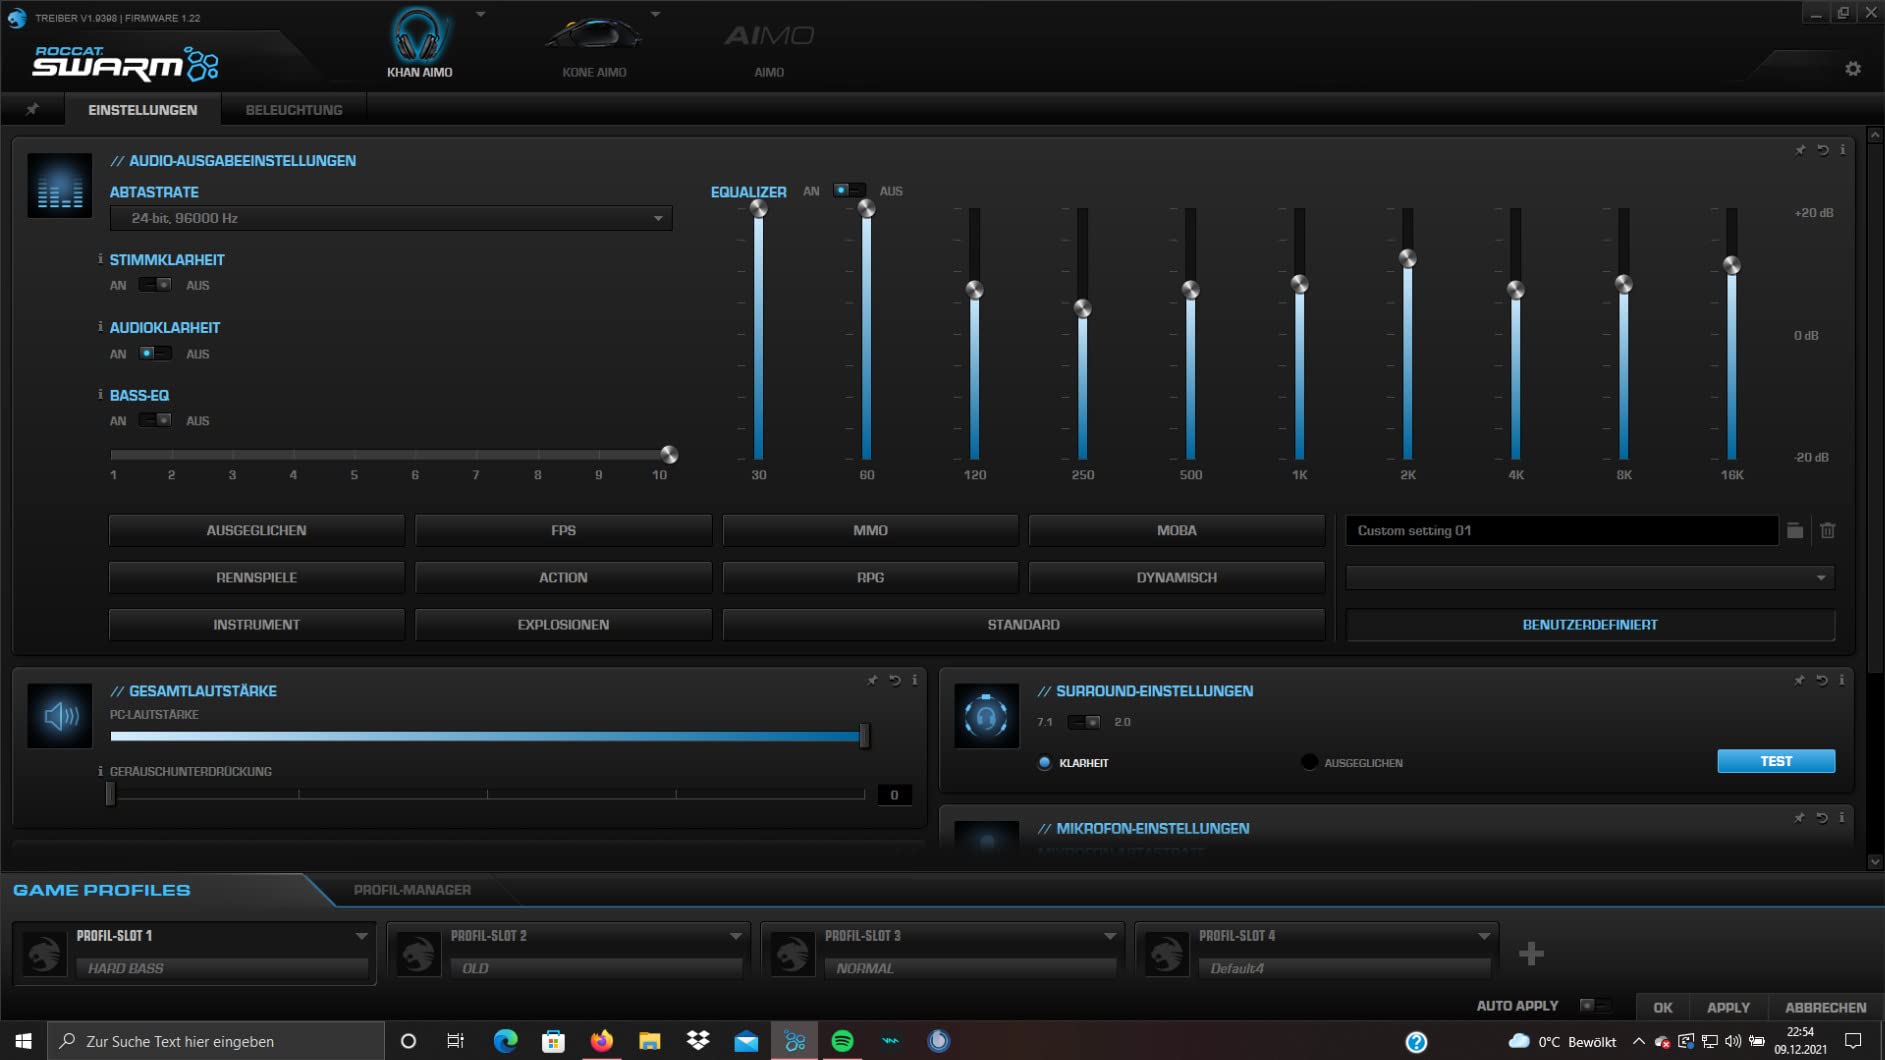Viewport: 1885px width, 1060px height.
Task: Apply the Ausgeglichen equalizer preset
Action: [256, 531]
